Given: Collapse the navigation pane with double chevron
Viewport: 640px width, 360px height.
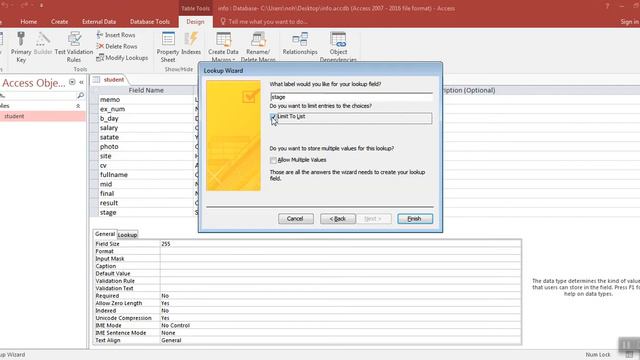Looking at the screenshot, I should coord(81,82).
